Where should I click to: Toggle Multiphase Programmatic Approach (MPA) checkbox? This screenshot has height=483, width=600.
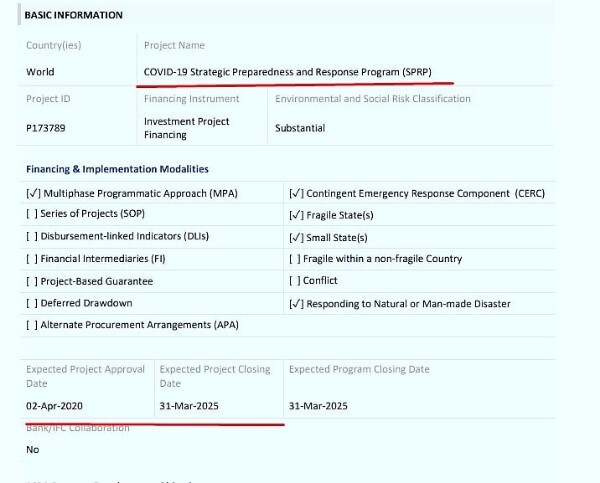[33, 193]
